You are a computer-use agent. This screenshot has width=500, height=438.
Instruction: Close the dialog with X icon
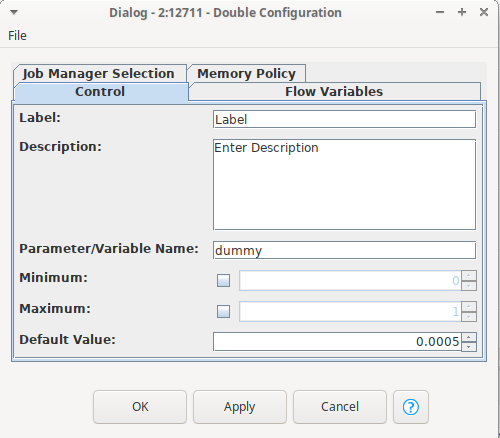(x=484, y=12)
